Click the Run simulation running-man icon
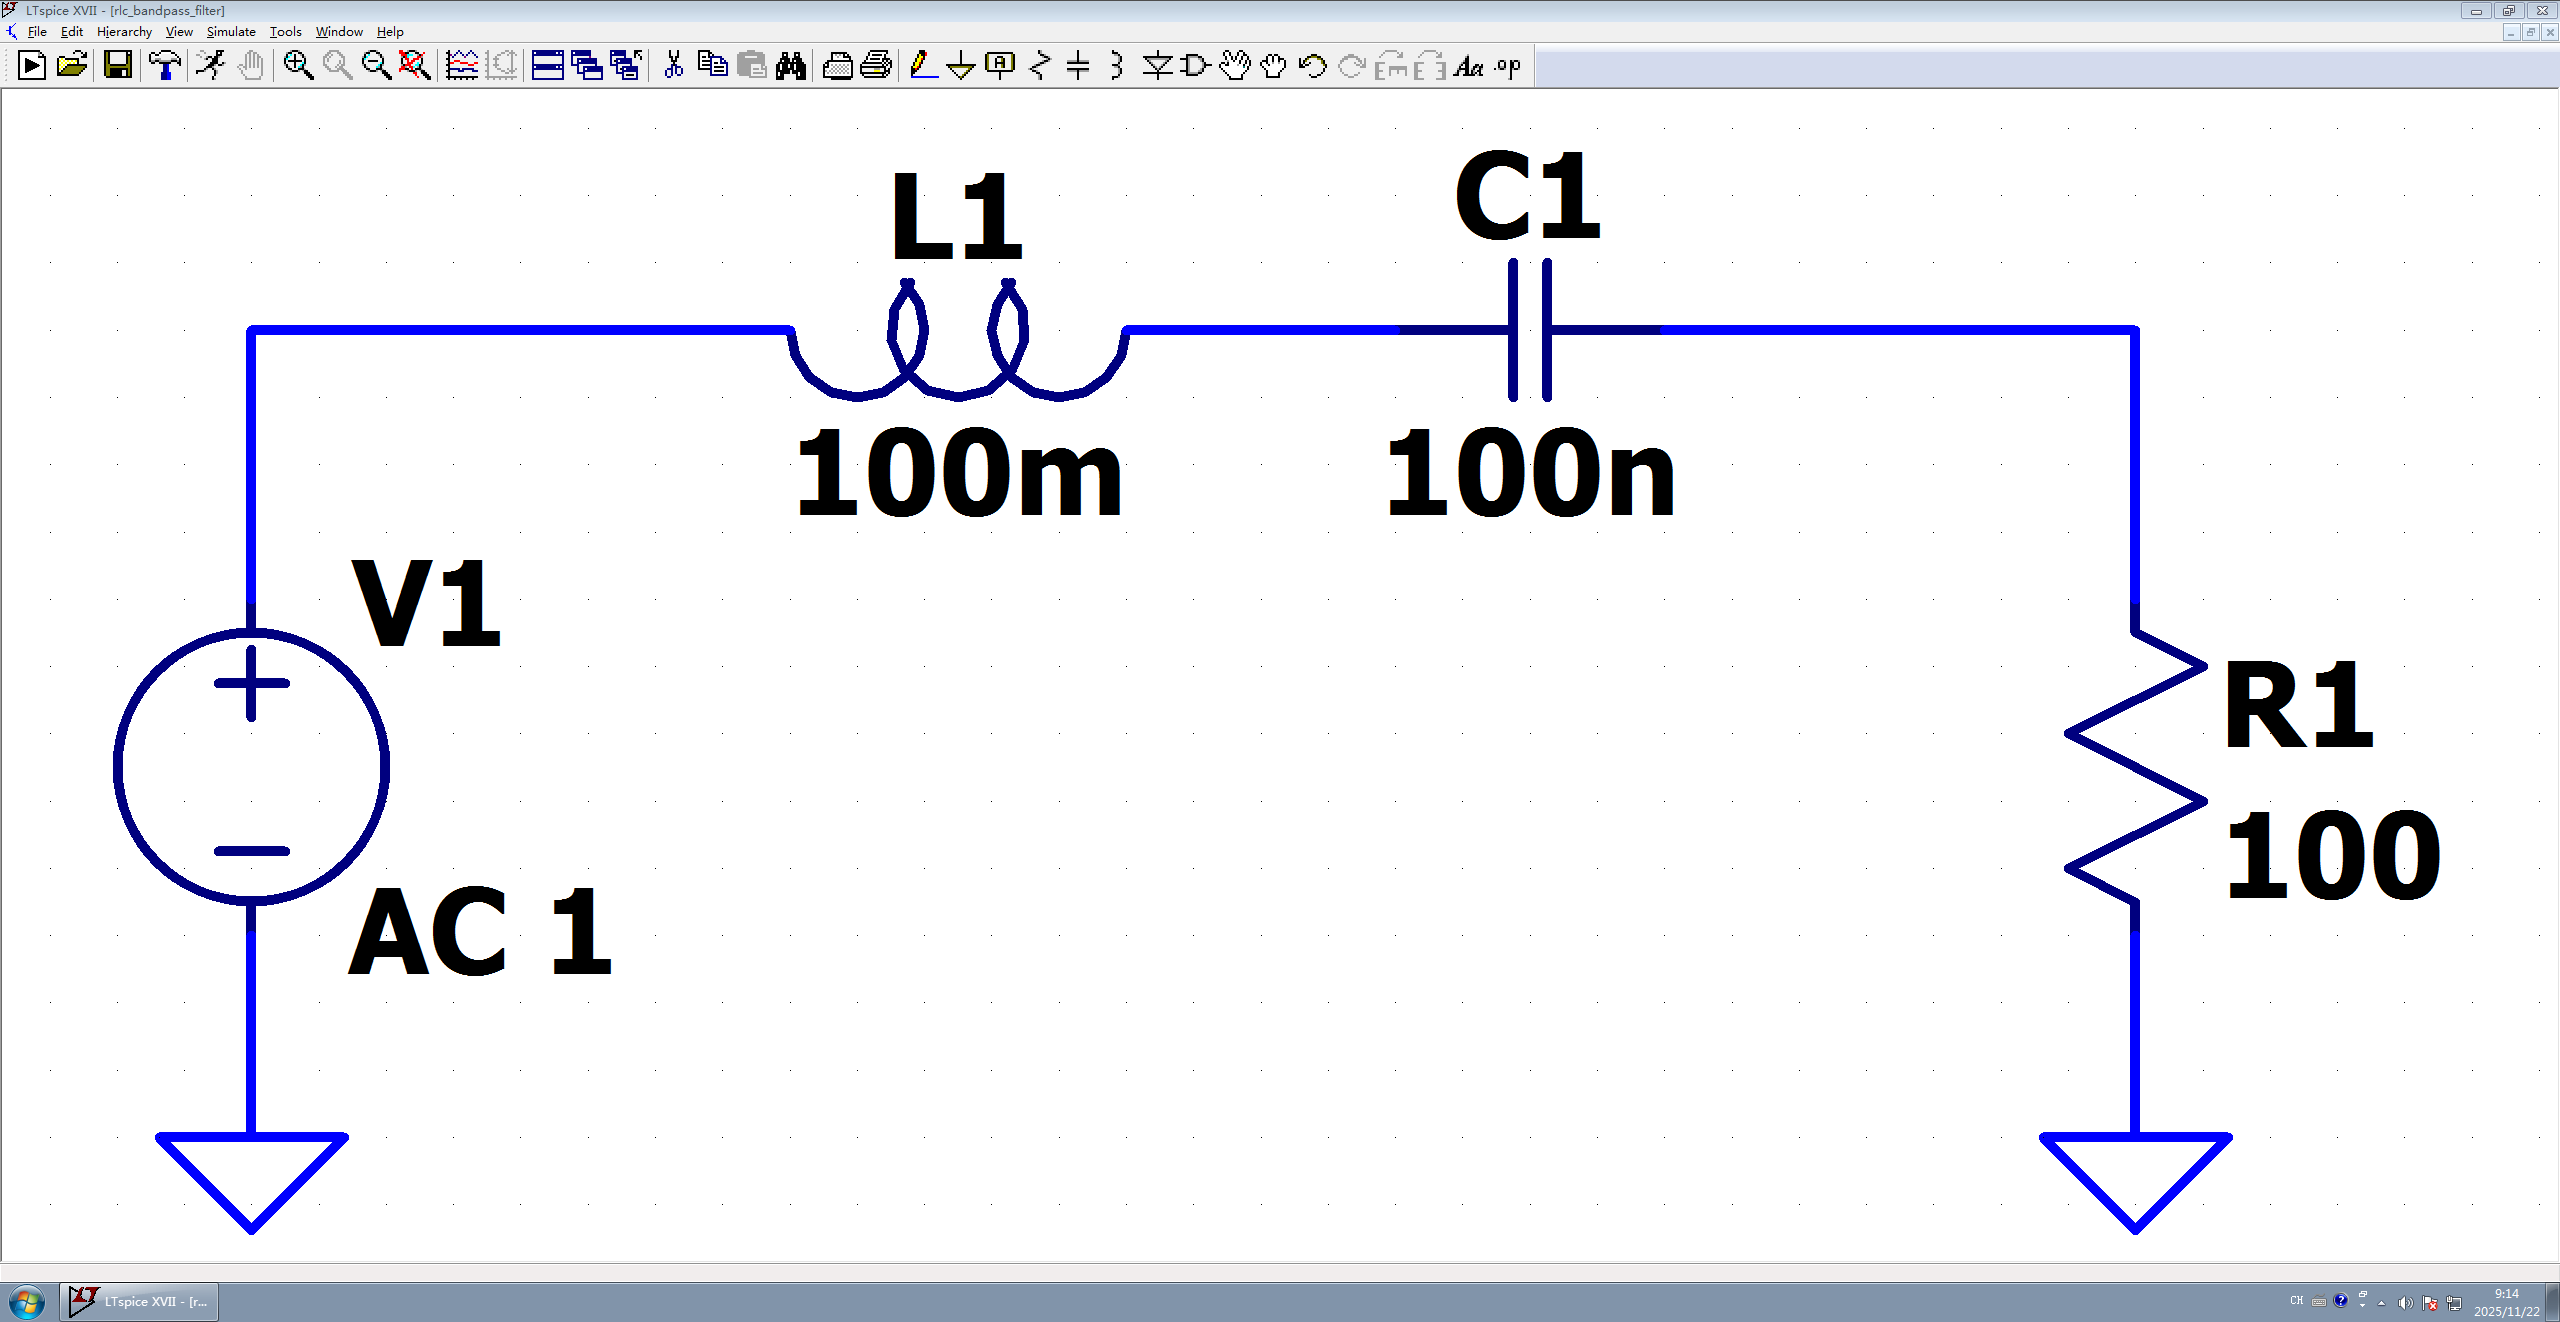Viewport: 2560px width, 1322px height. pyautogui.click(x=211, y=66)
